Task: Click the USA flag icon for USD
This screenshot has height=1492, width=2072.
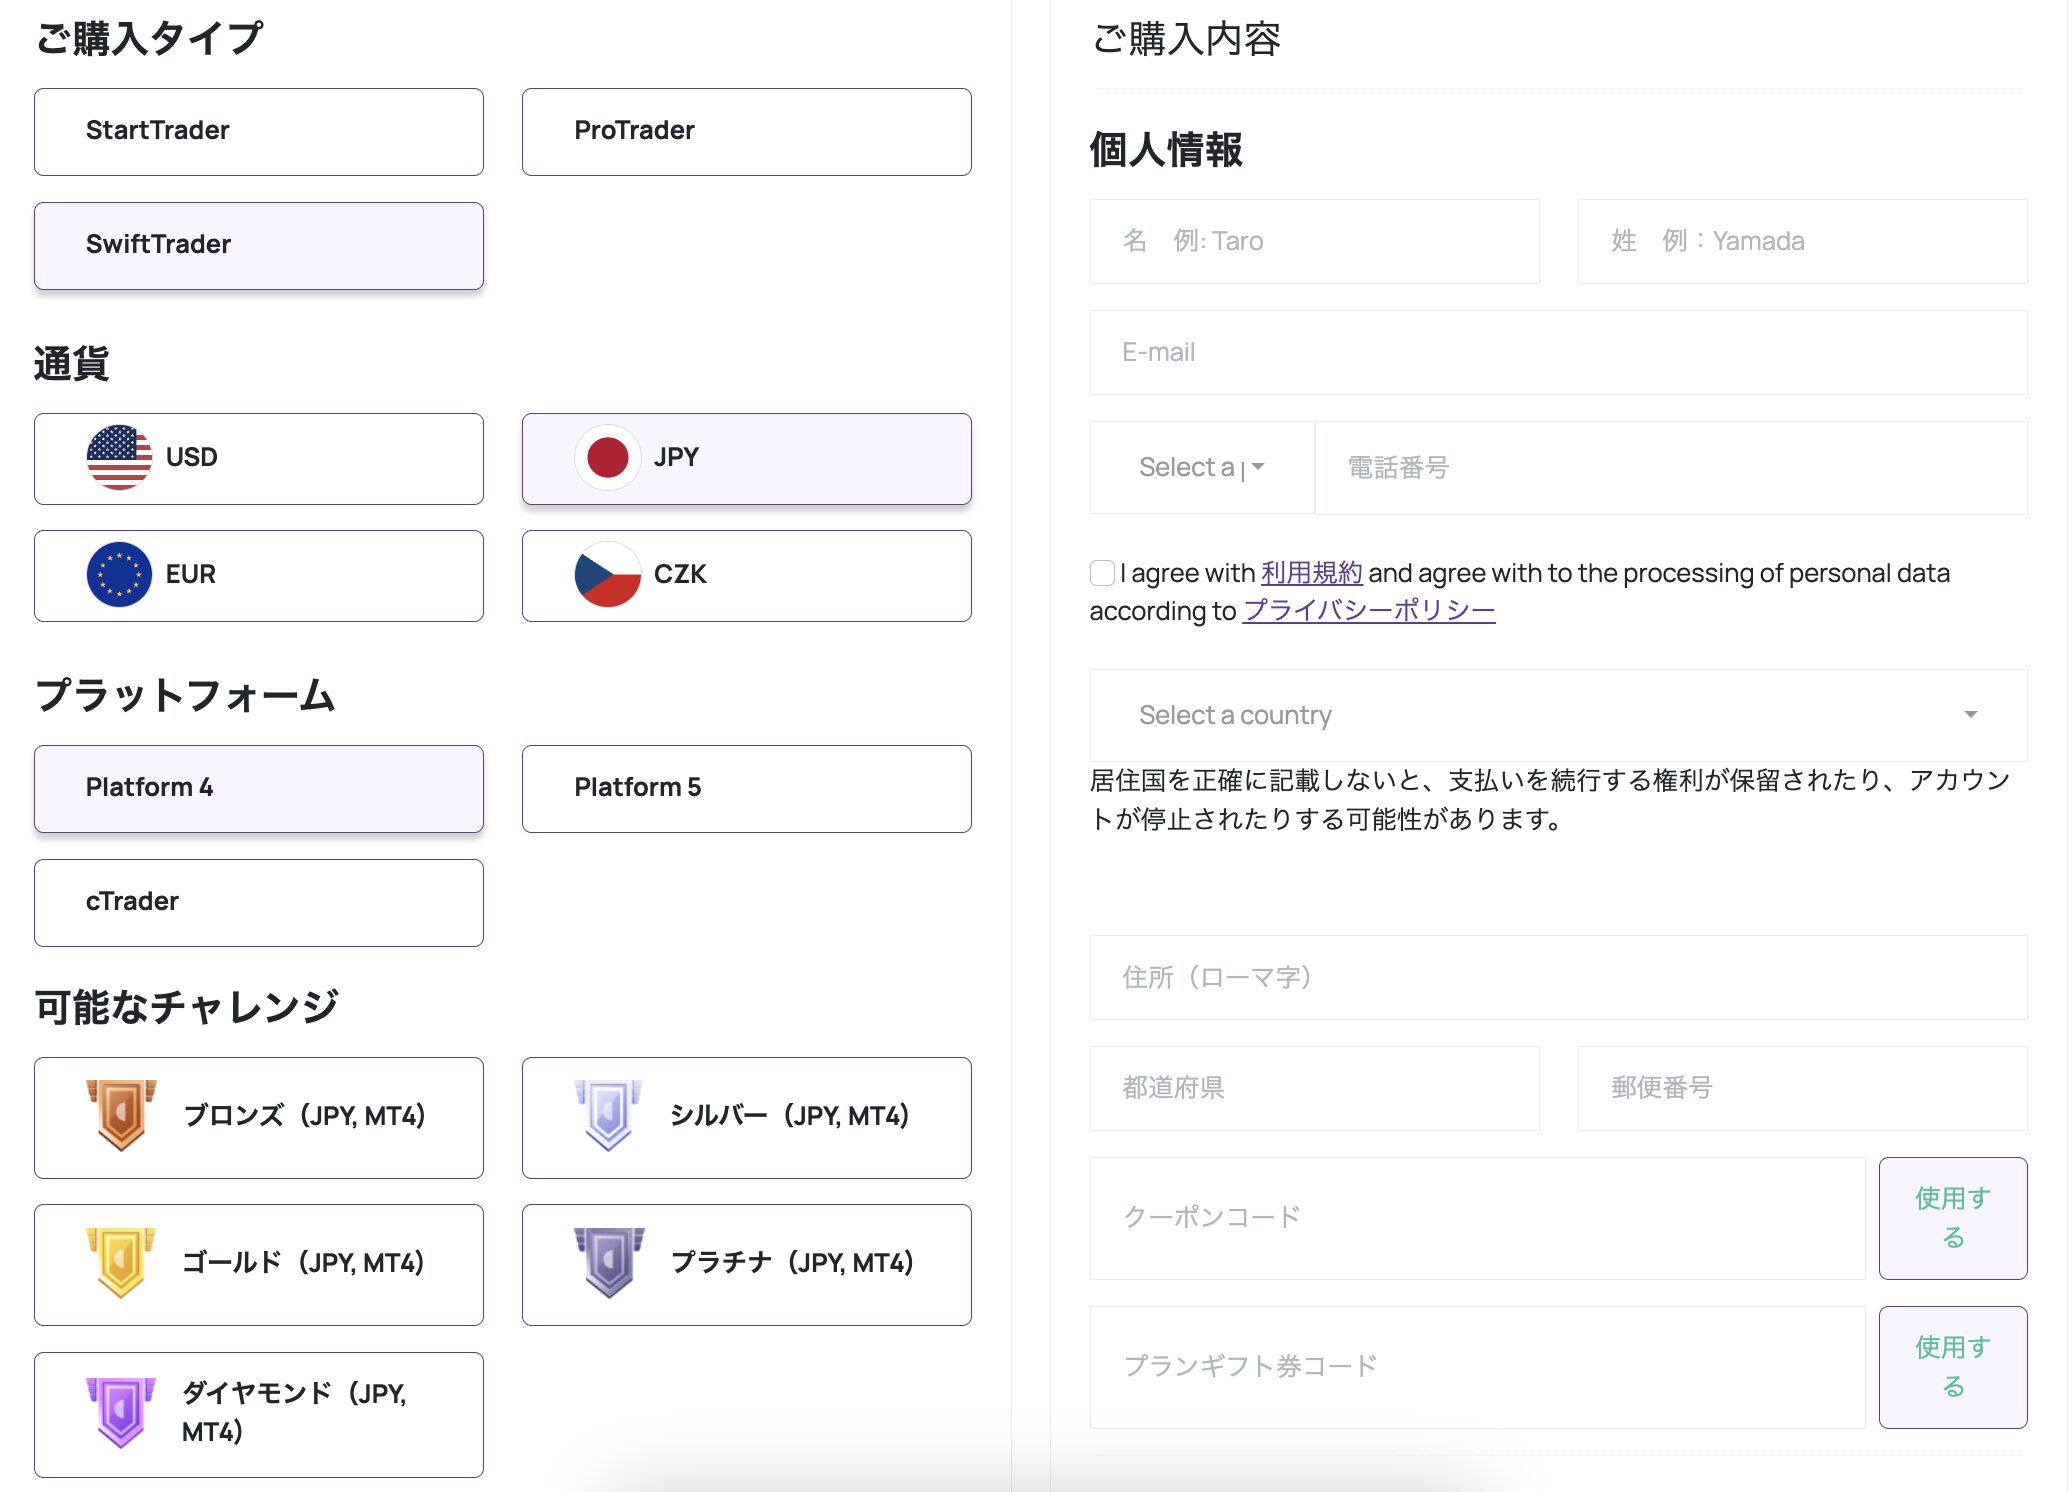Action: (119, 458)
